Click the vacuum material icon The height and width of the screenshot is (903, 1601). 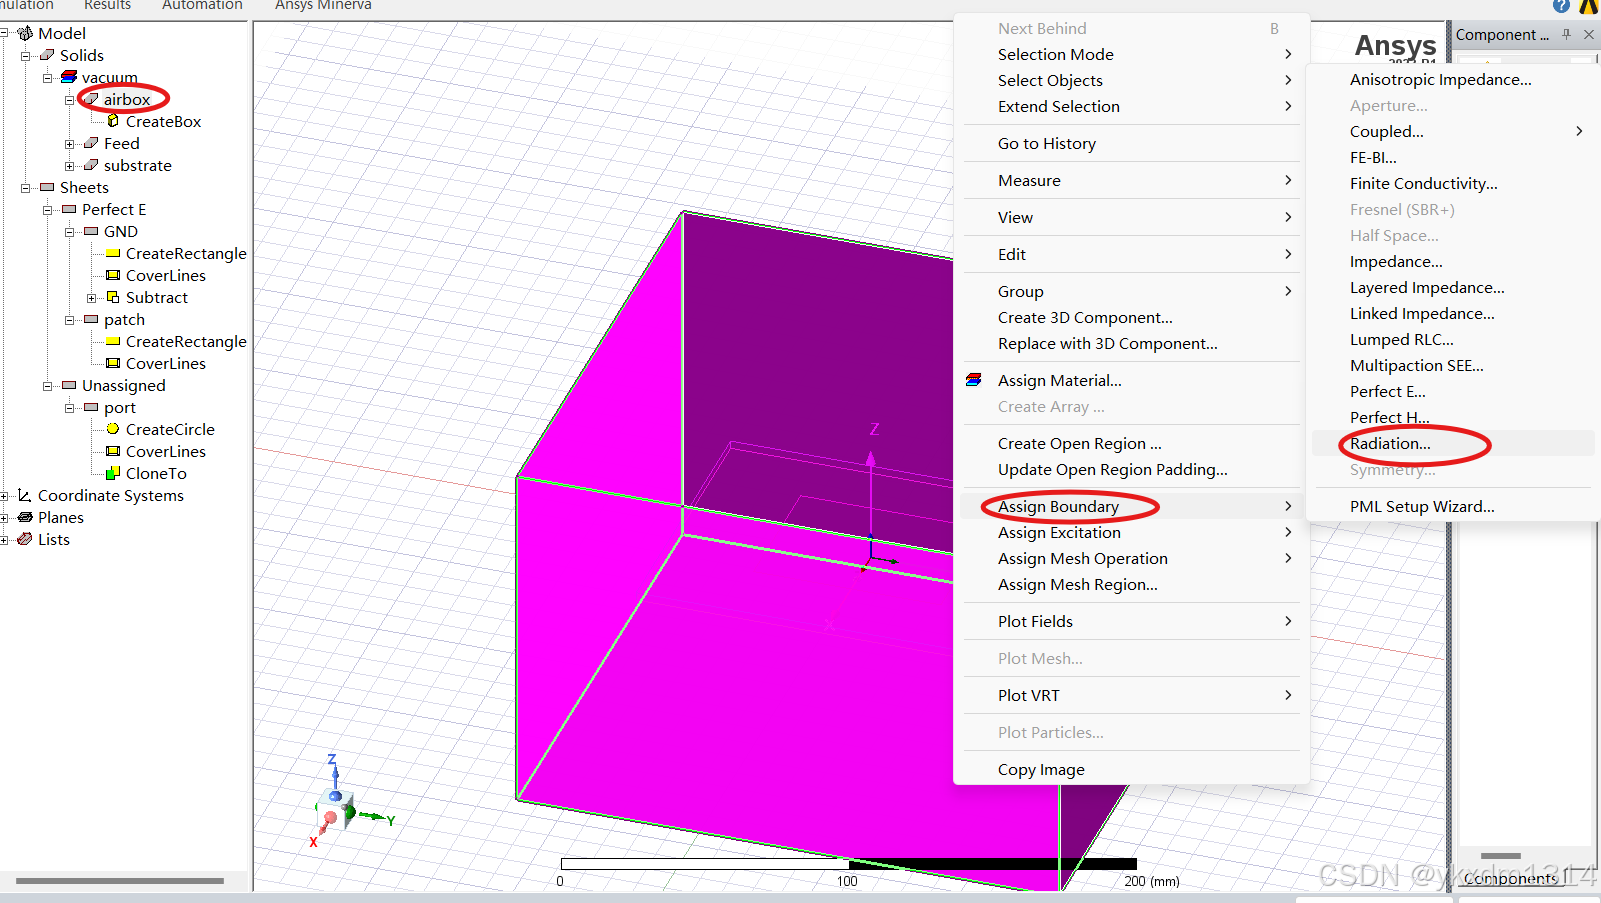69,77
